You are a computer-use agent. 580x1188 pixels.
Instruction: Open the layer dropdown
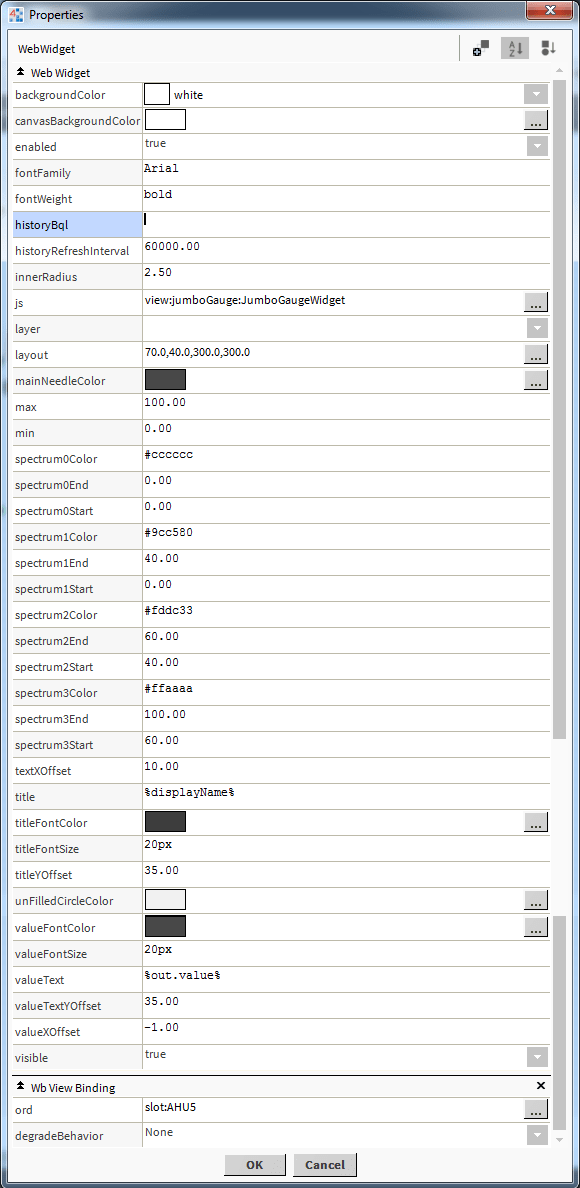point(537,328)
